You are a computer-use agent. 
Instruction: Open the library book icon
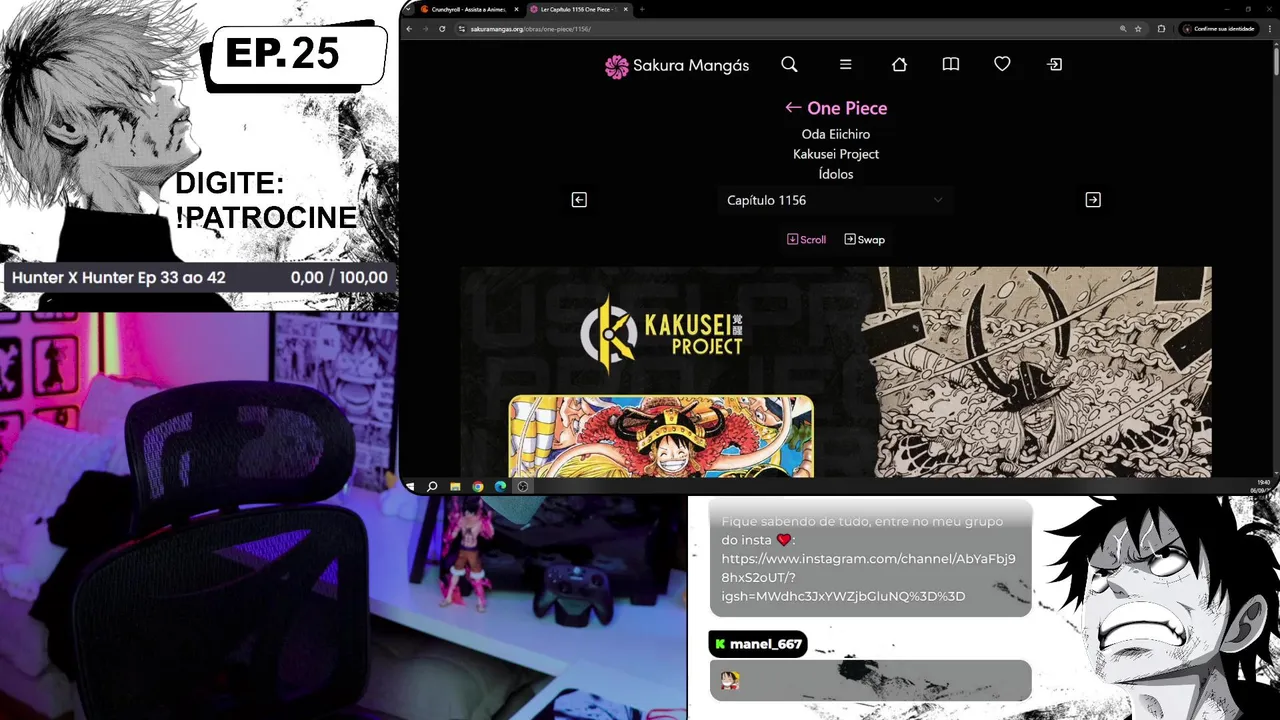click(951, 64)
